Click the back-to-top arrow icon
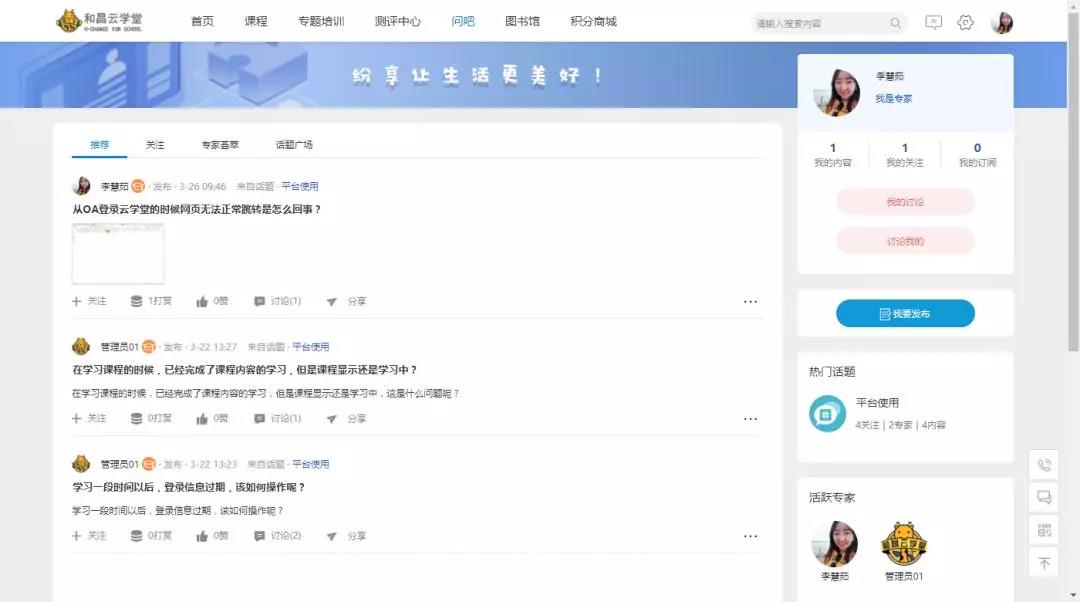 point(1044,564)
